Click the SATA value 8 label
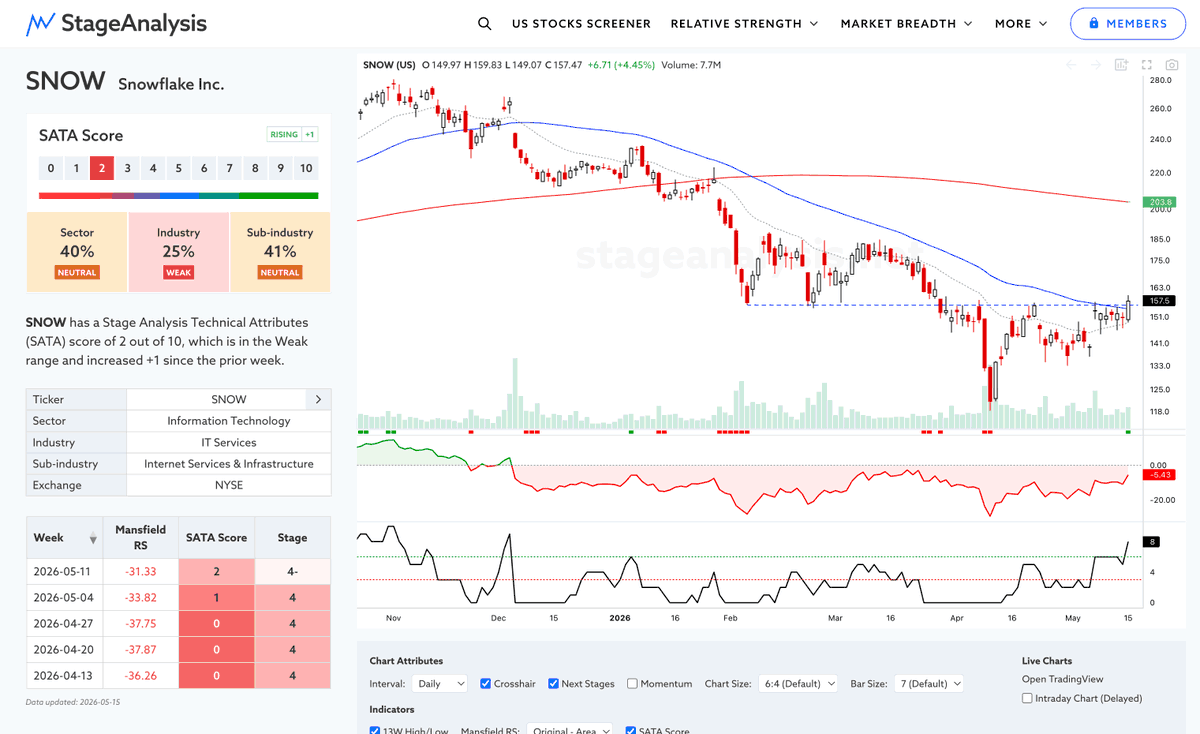This screenshot has width=1200, height=734. pos(1153,542)
